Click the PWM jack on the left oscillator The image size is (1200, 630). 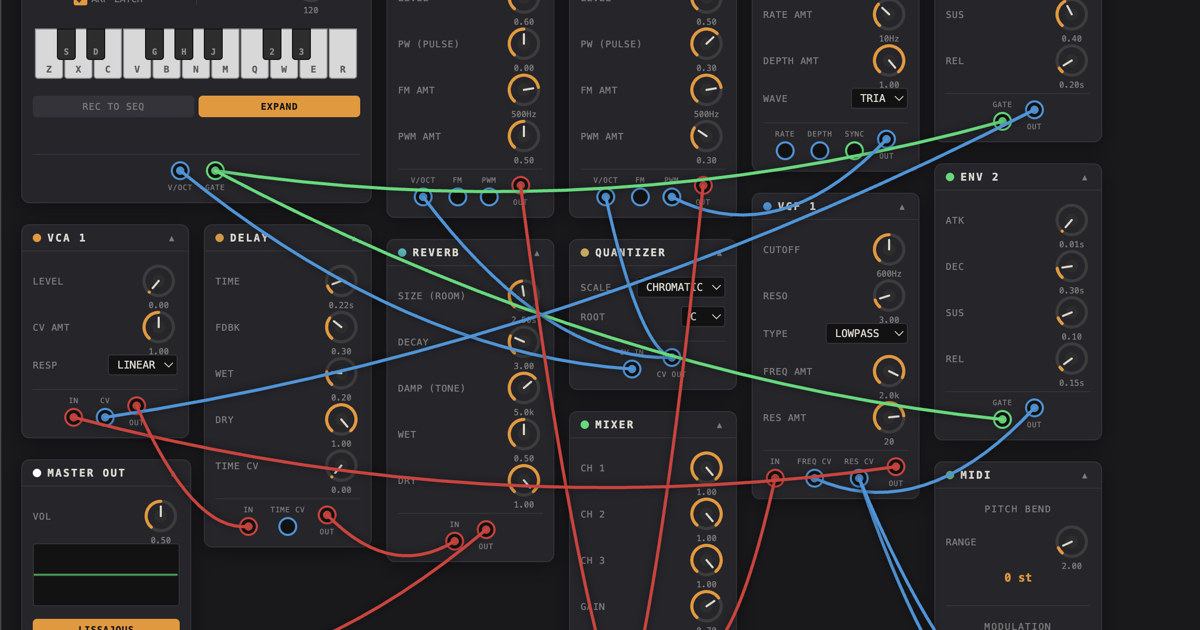pos(489,198)
